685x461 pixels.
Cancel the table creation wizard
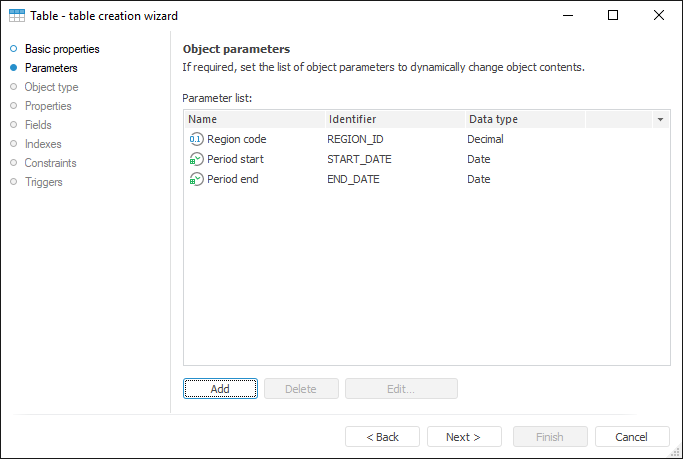click(632, 437)
